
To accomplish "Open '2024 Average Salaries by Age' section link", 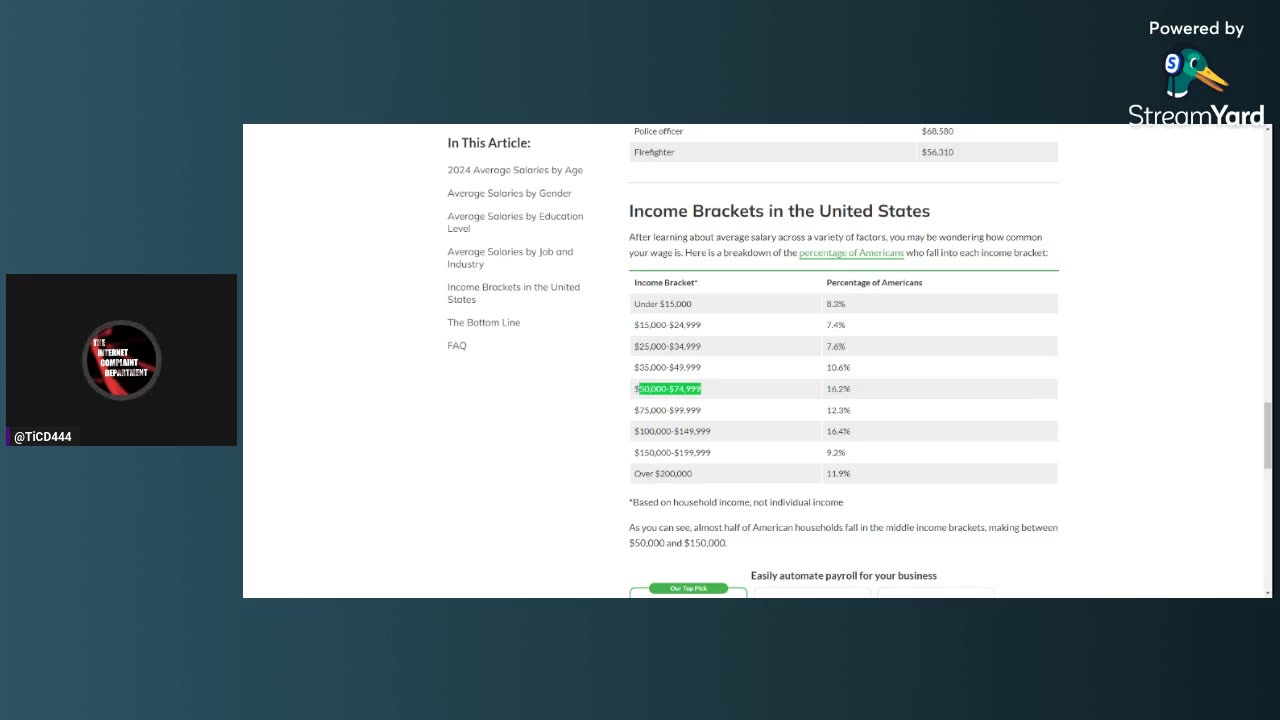I will 515,170.
